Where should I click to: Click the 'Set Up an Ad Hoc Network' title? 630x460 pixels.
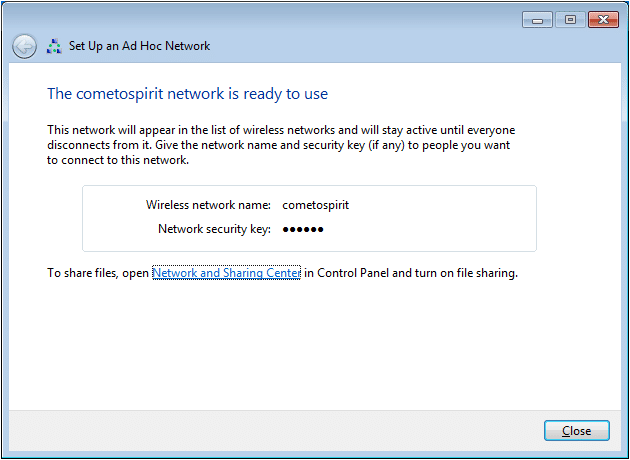(139, 46)
